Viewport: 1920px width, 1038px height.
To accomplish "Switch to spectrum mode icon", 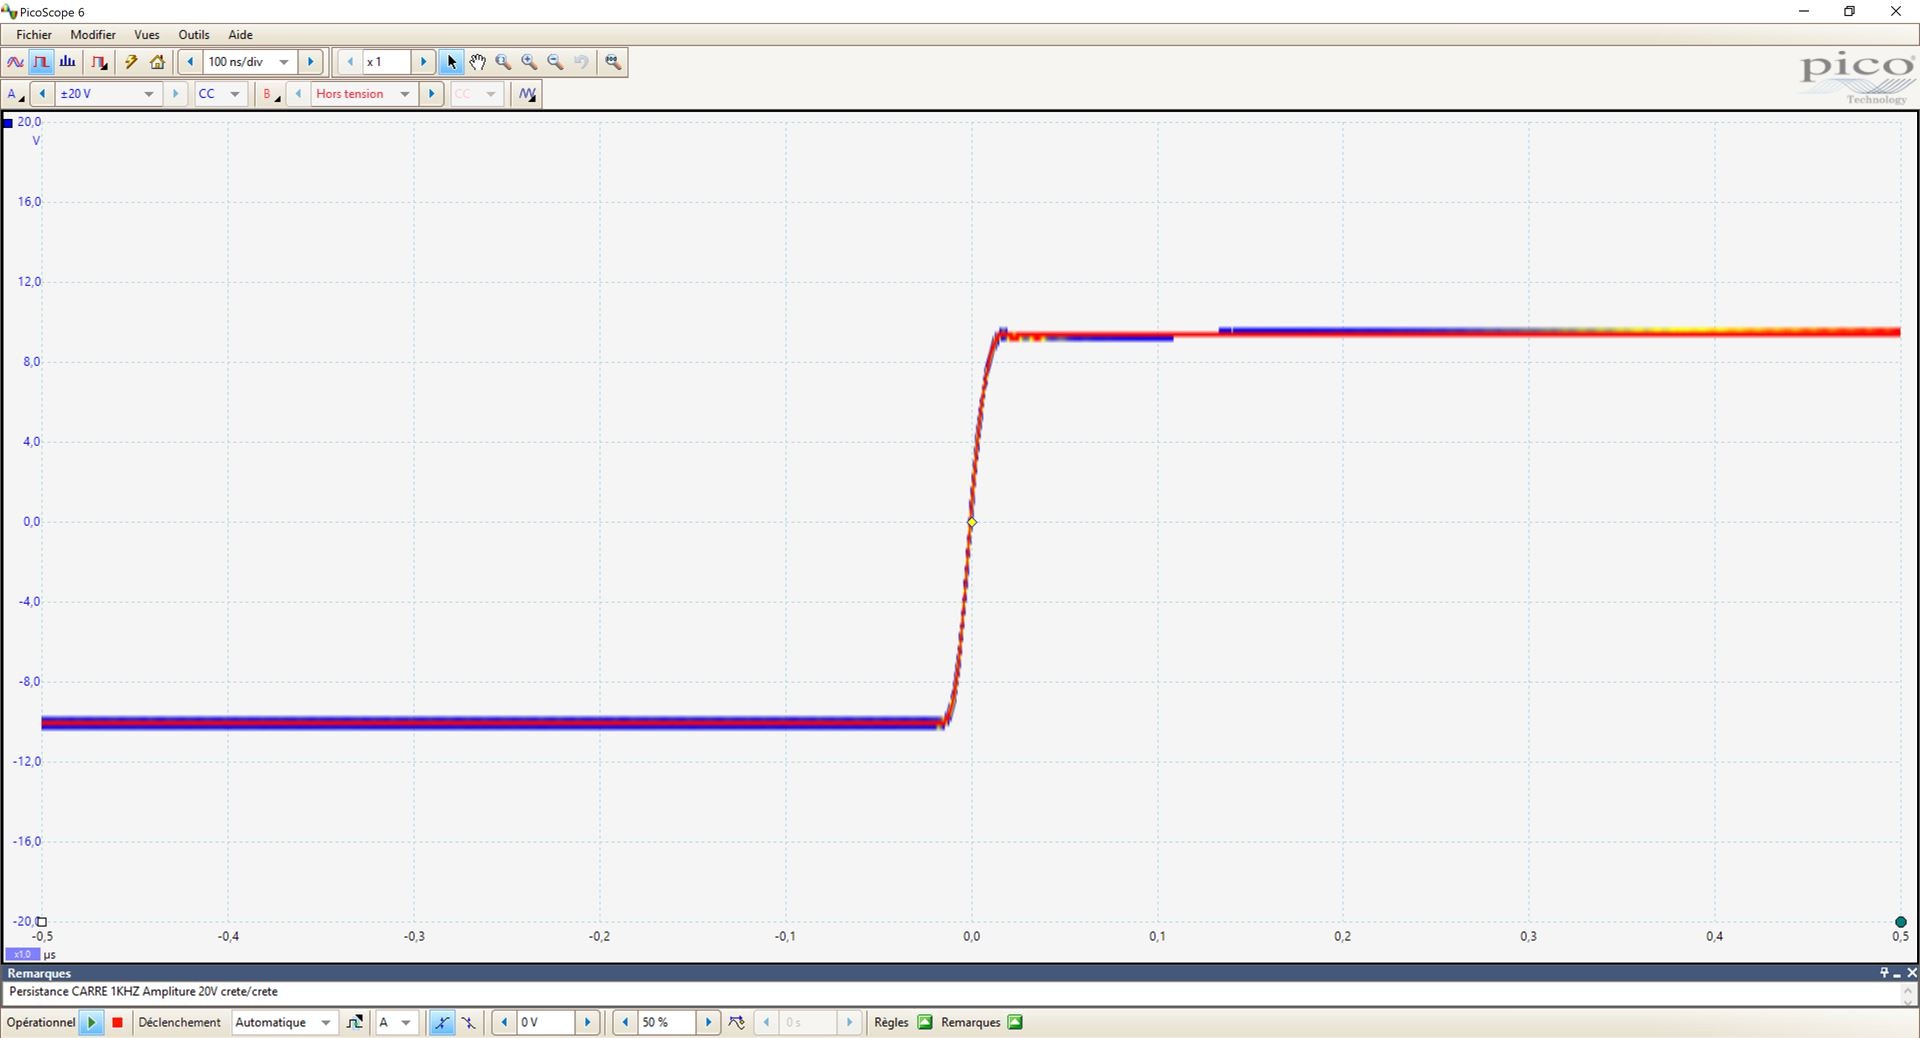I will tap(68, 62).
